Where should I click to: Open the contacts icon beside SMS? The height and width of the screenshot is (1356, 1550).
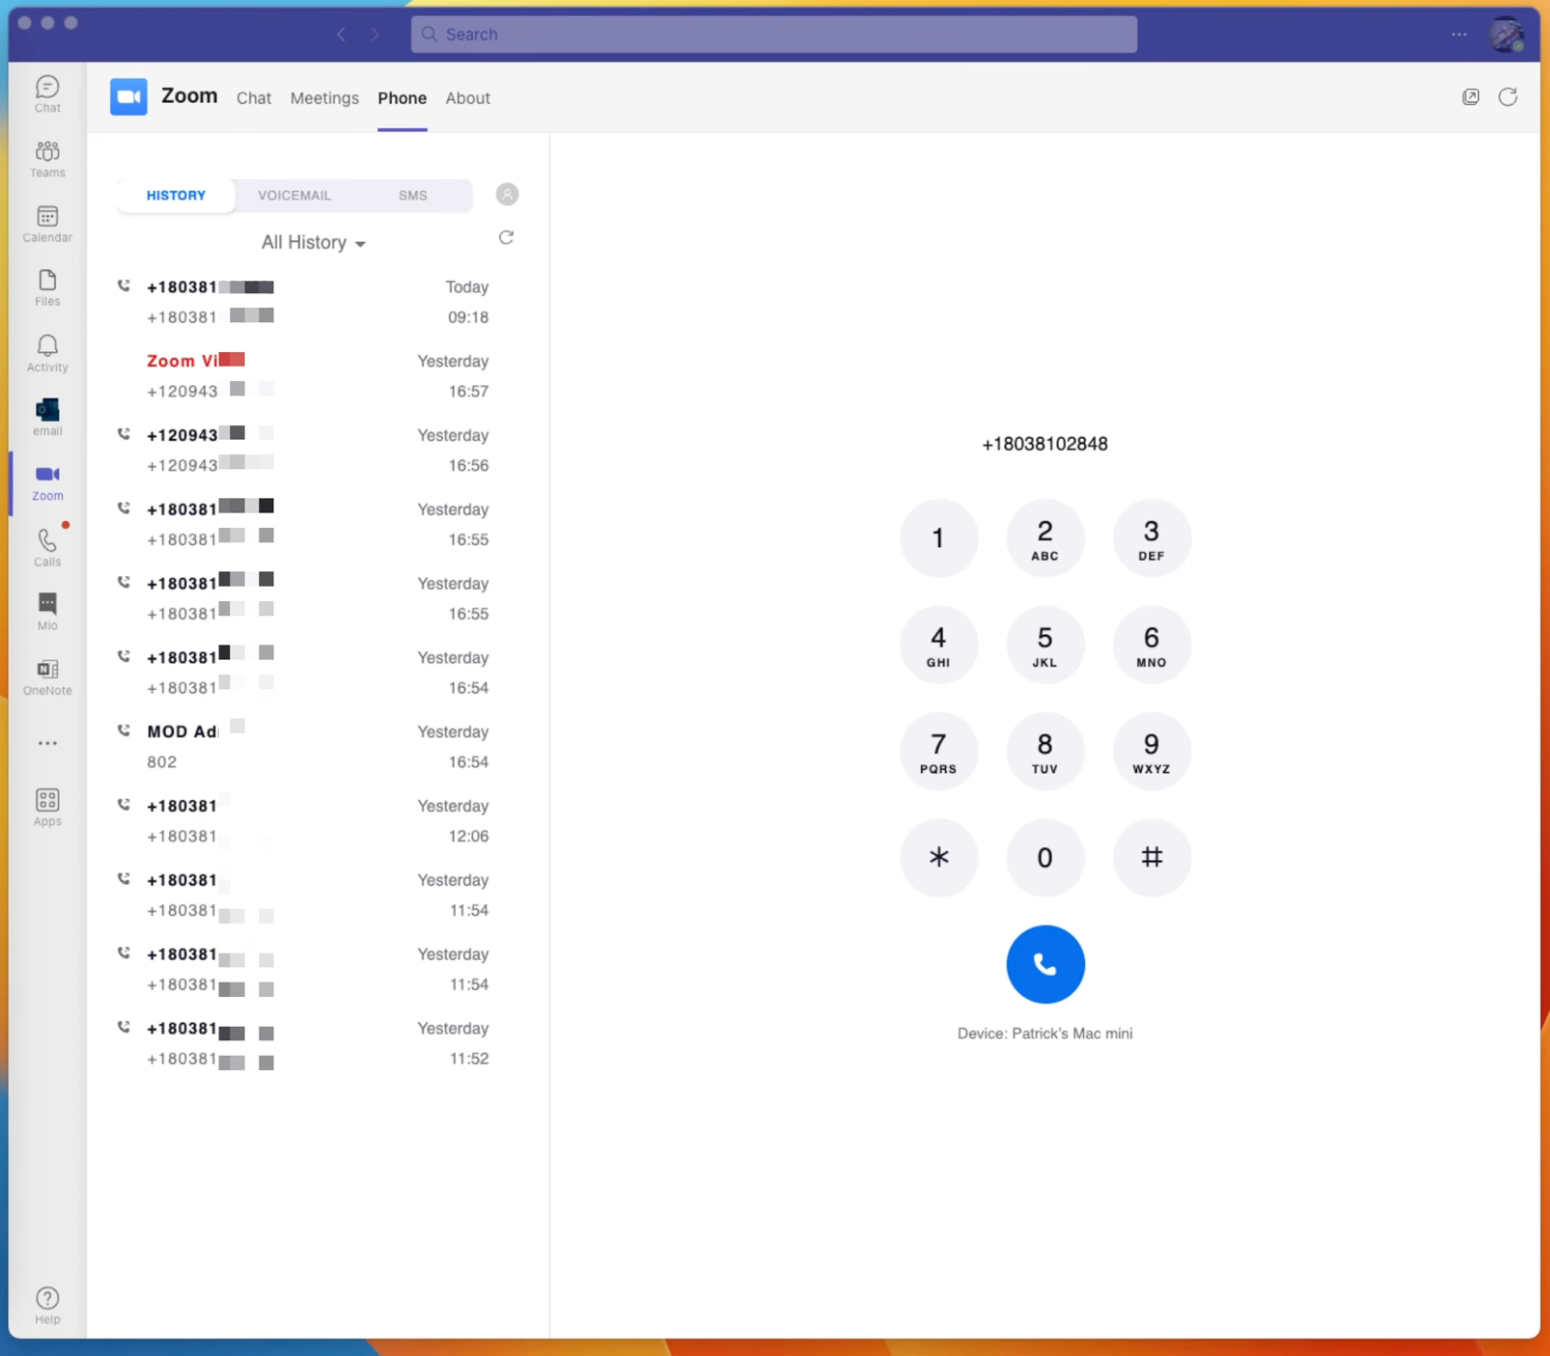(x=507, y=194)
